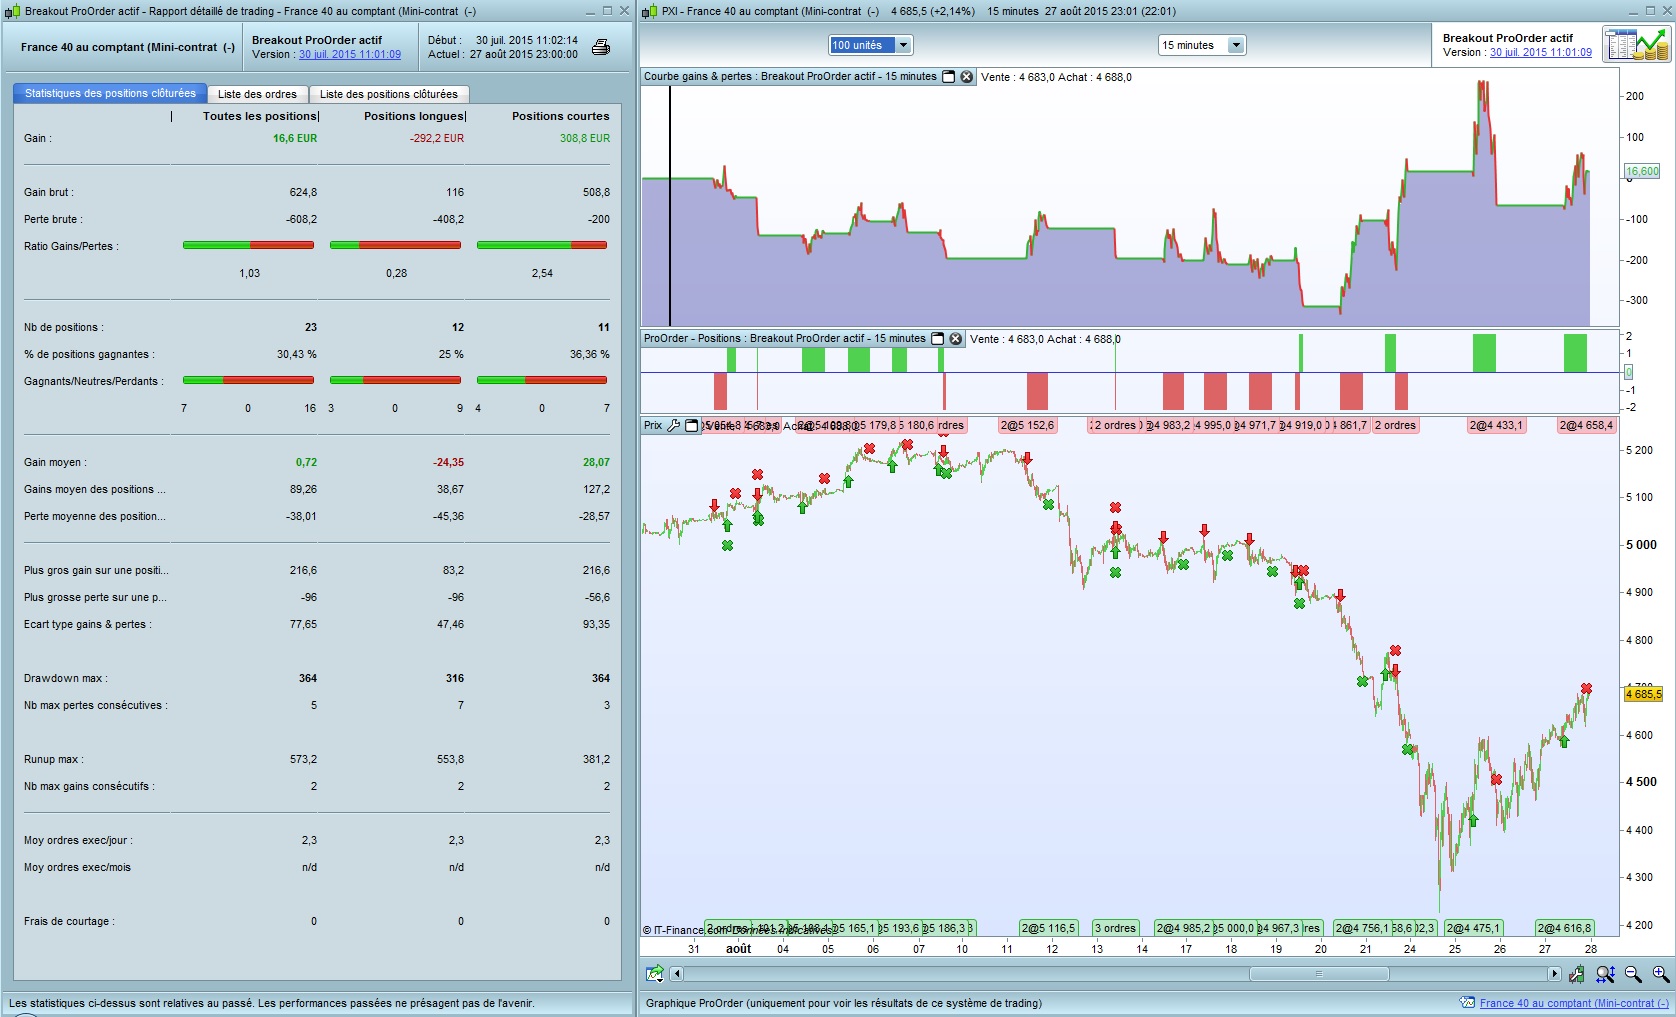Close the Courbe gains & pertes panel

click(967, 77)
